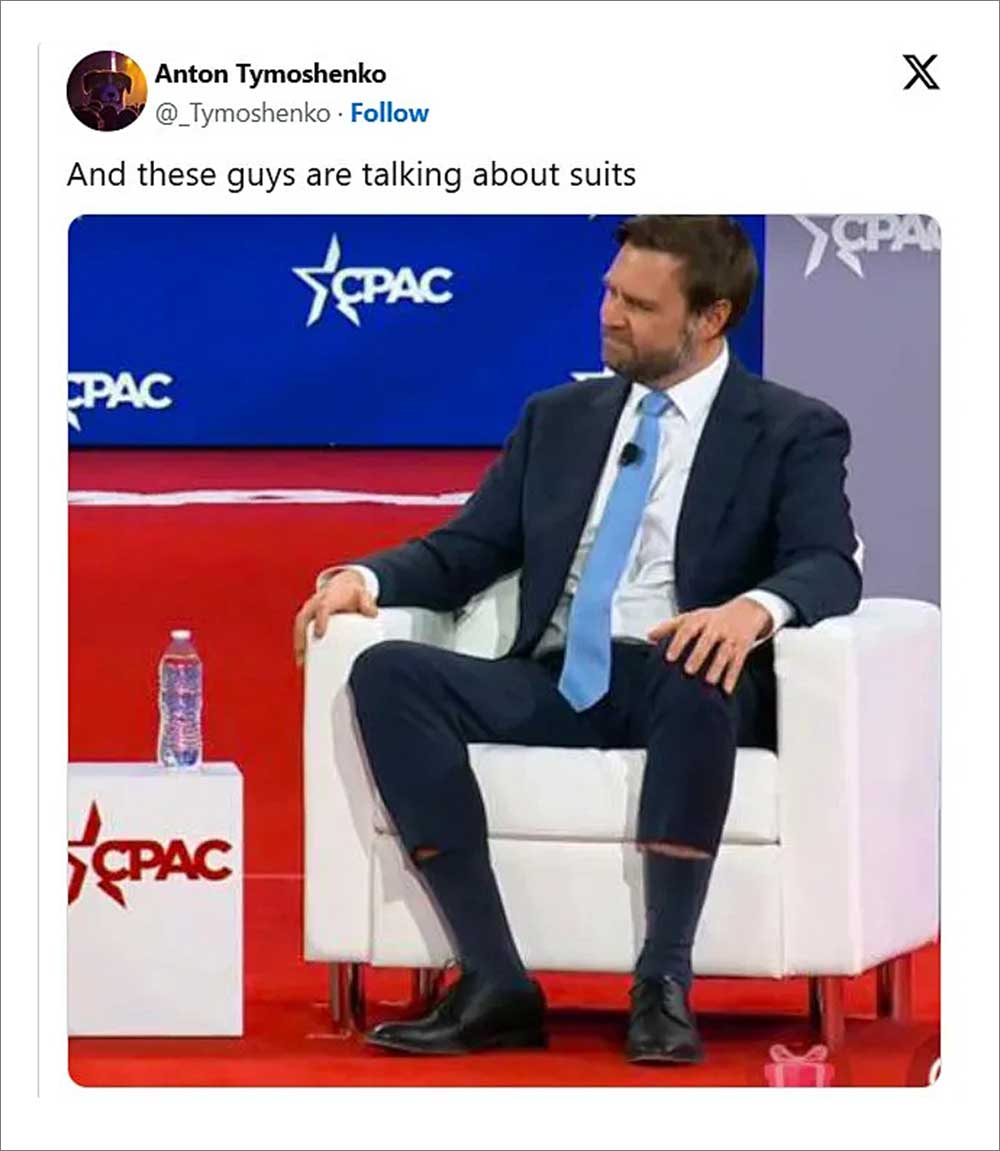
Task: Click the Anton Tymoshenko display name
Action: point(270,74)
